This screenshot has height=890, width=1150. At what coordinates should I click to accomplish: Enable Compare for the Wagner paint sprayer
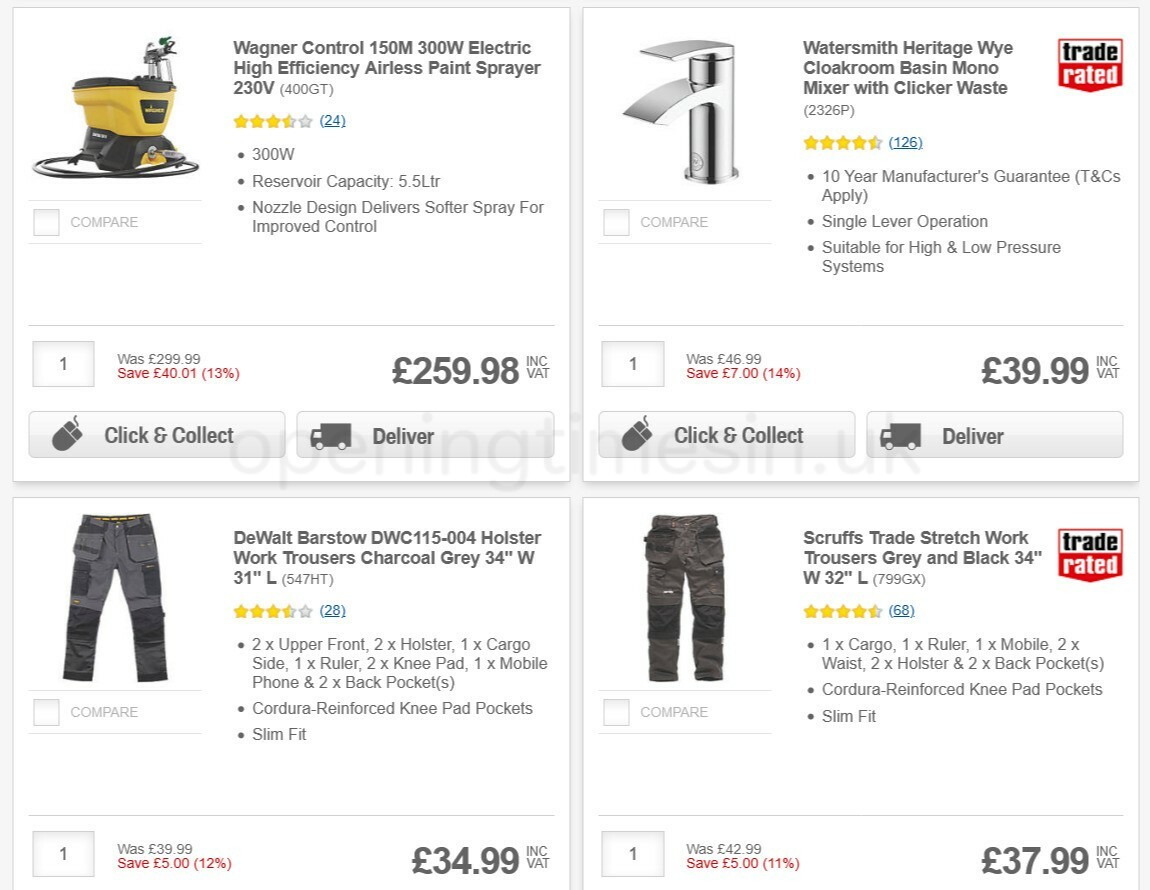click(x=46, y=222)
